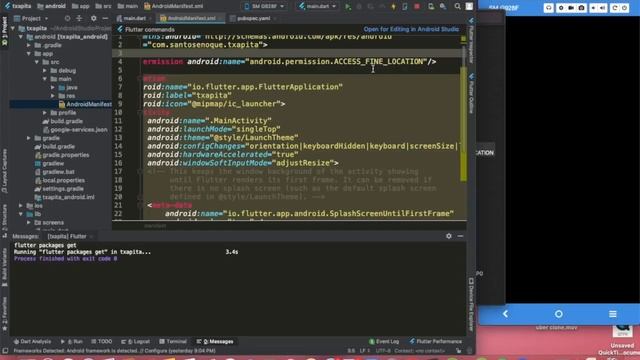Collapse the txapita root project node
The height and width of the screenshot is (360, 640).
13,29
